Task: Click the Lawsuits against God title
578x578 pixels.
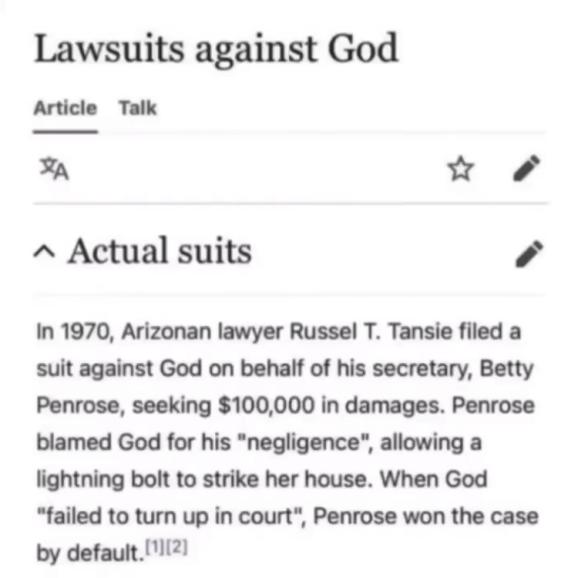Action: [x=216, y=49]
